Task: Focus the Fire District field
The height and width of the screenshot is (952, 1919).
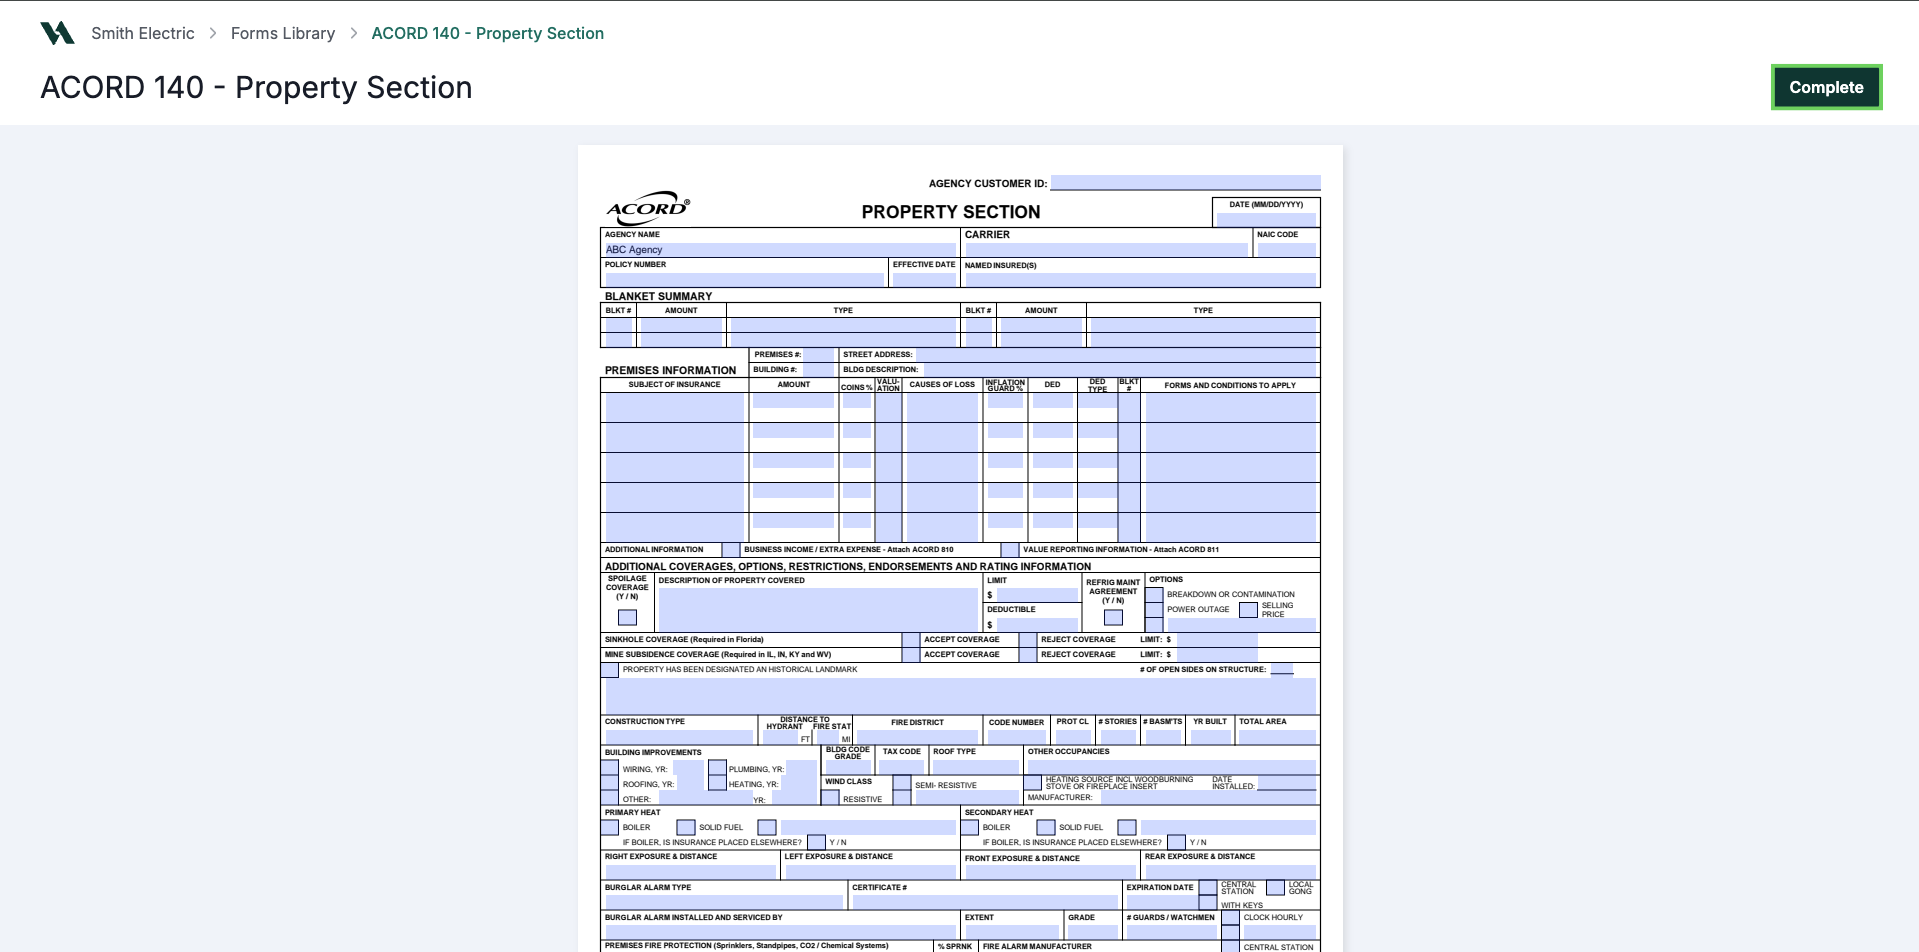Action: point(917,737)
